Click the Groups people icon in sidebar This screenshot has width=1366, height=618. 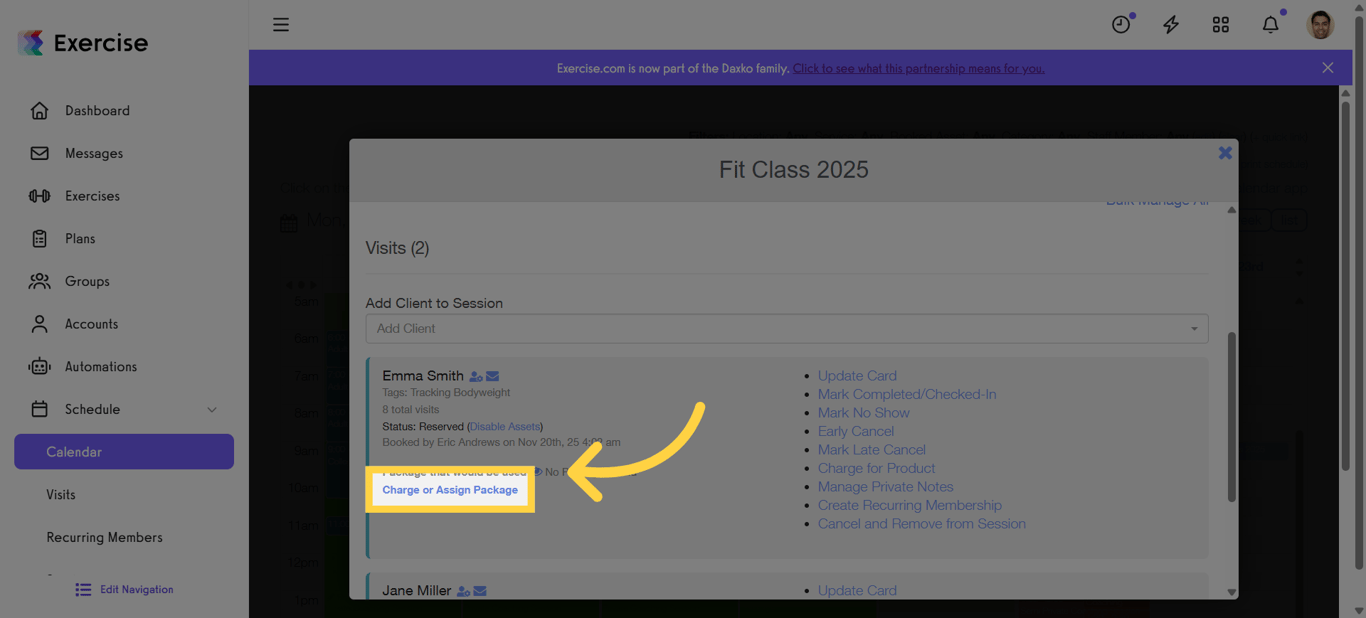coord(39,281)
